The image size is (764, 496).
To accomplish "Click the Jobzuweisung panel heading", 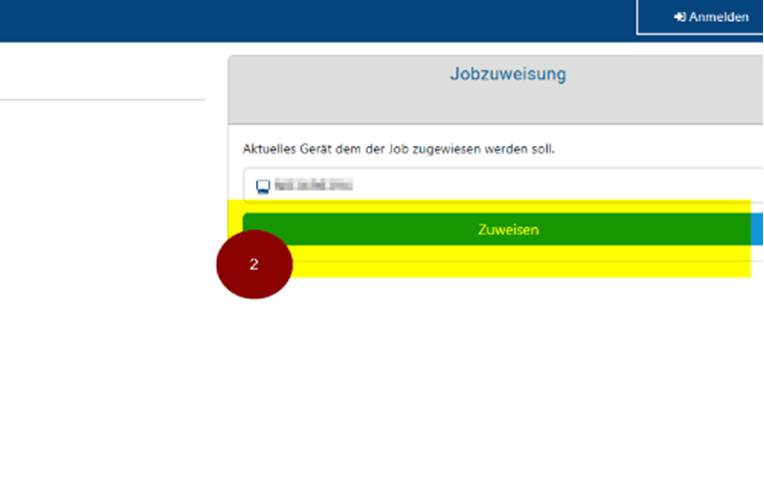I will 508,74.
